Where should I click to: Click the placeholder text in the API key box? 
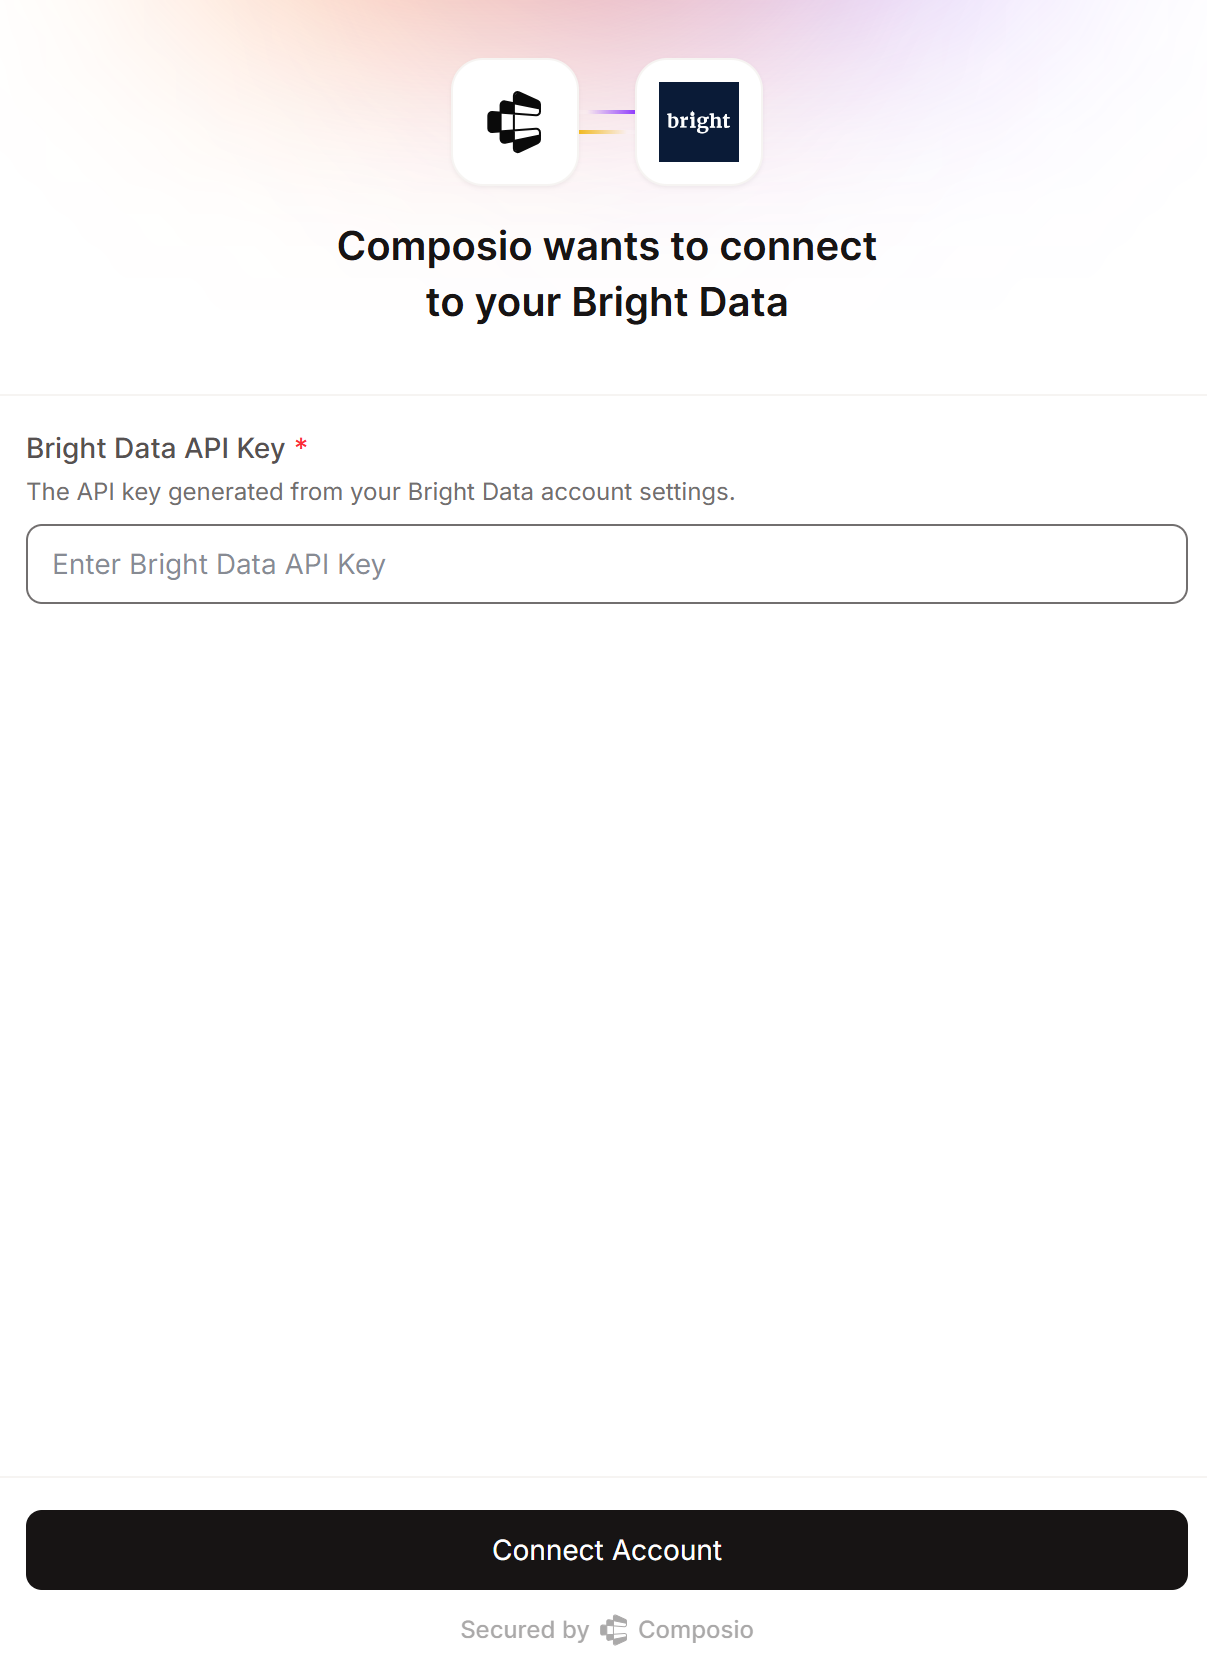pyautogui.click(x=219, y=564)
